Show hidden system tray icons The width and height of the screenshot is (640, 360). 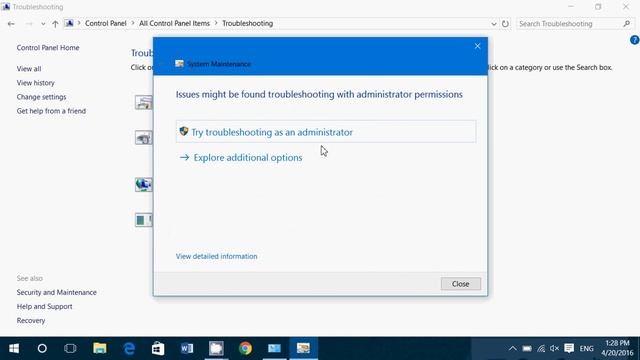[513, 348]
